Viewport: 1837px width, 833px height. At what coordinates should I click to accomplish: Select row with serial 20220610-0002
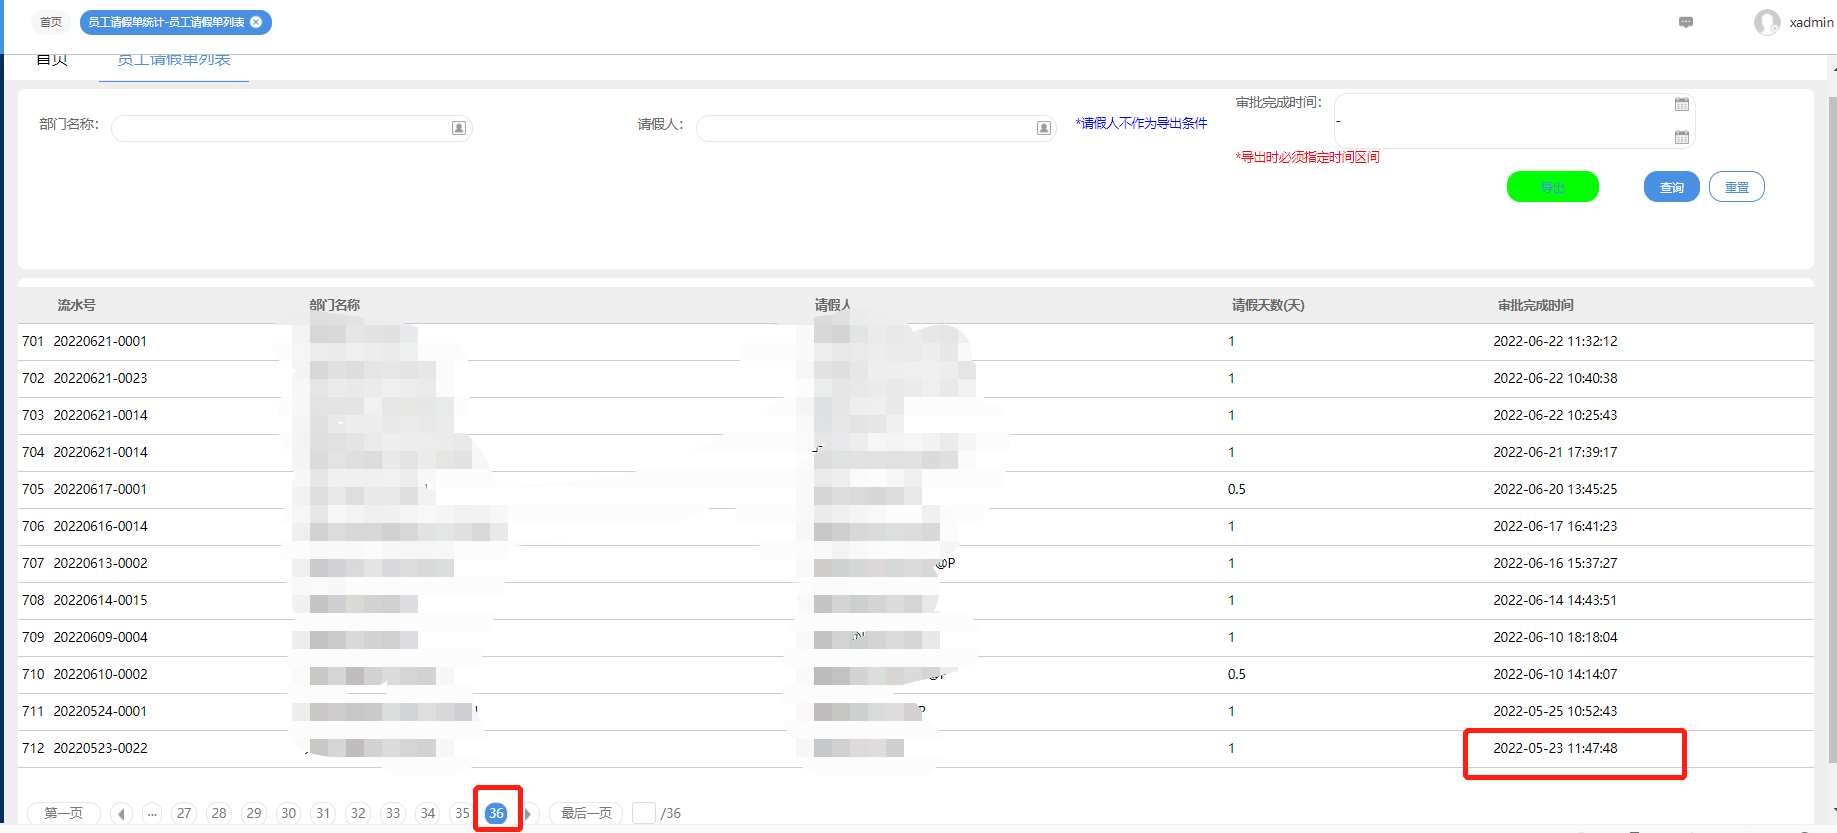[915, 675]
